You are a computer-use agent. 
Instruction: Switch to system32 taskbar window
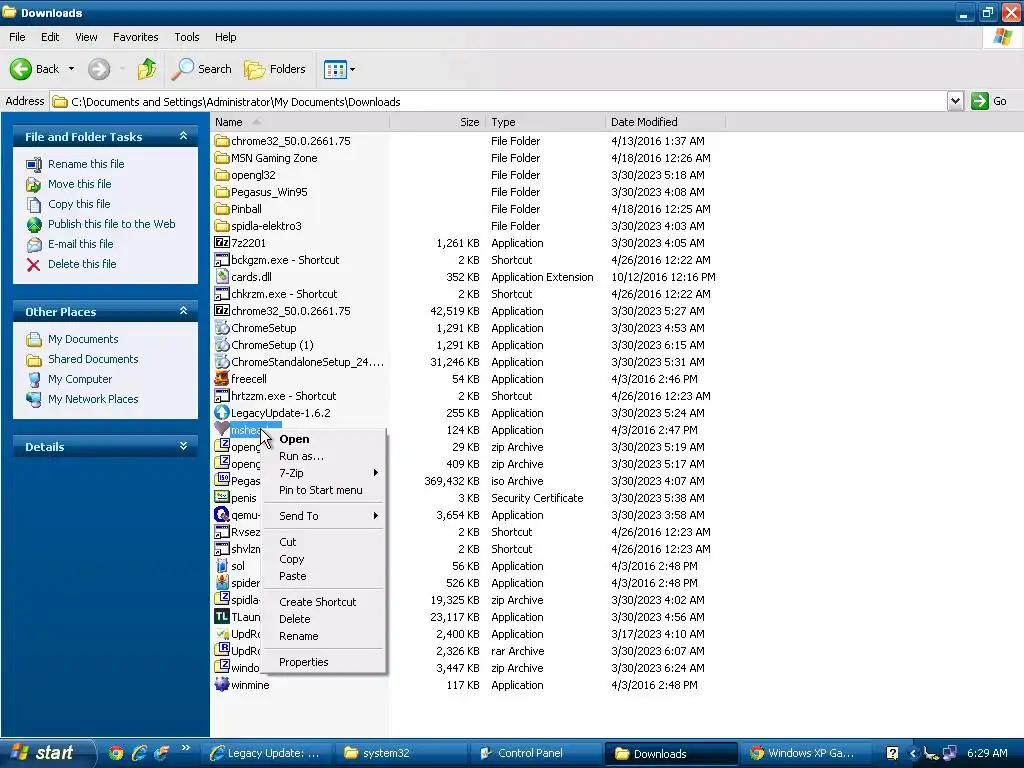[x=402, y=753]
